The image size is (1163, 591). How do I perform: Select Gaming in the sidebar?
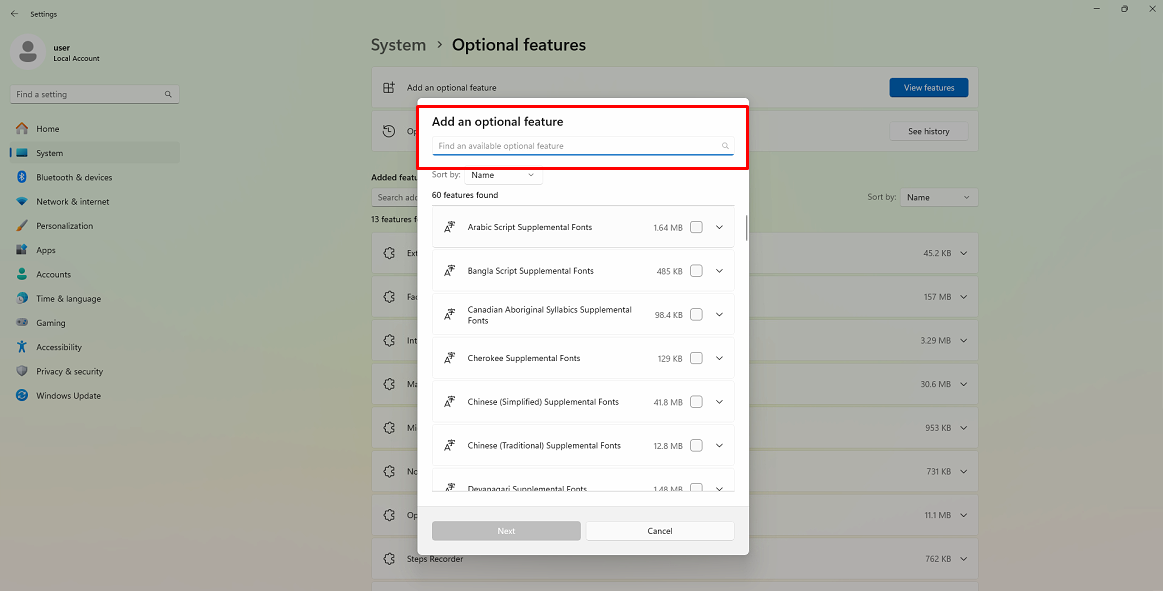click(94, 323)
